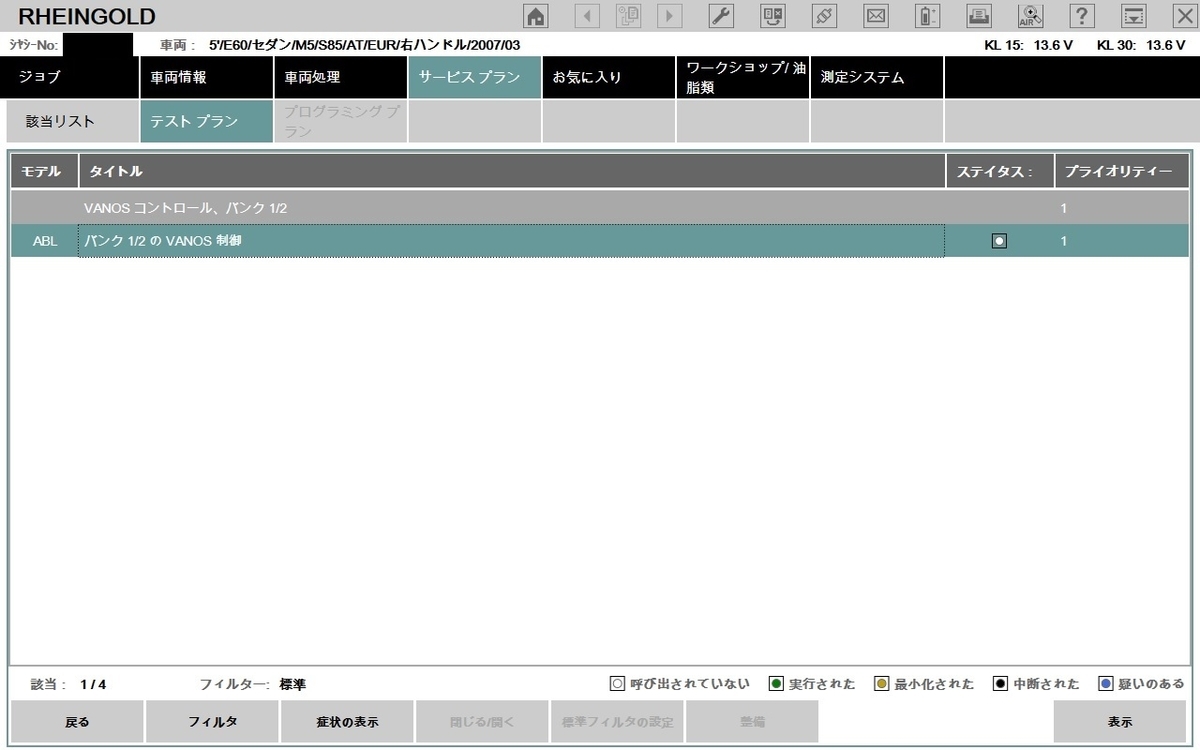
Task: Click the RHEINGOLD title text
Action: [87, 16]
